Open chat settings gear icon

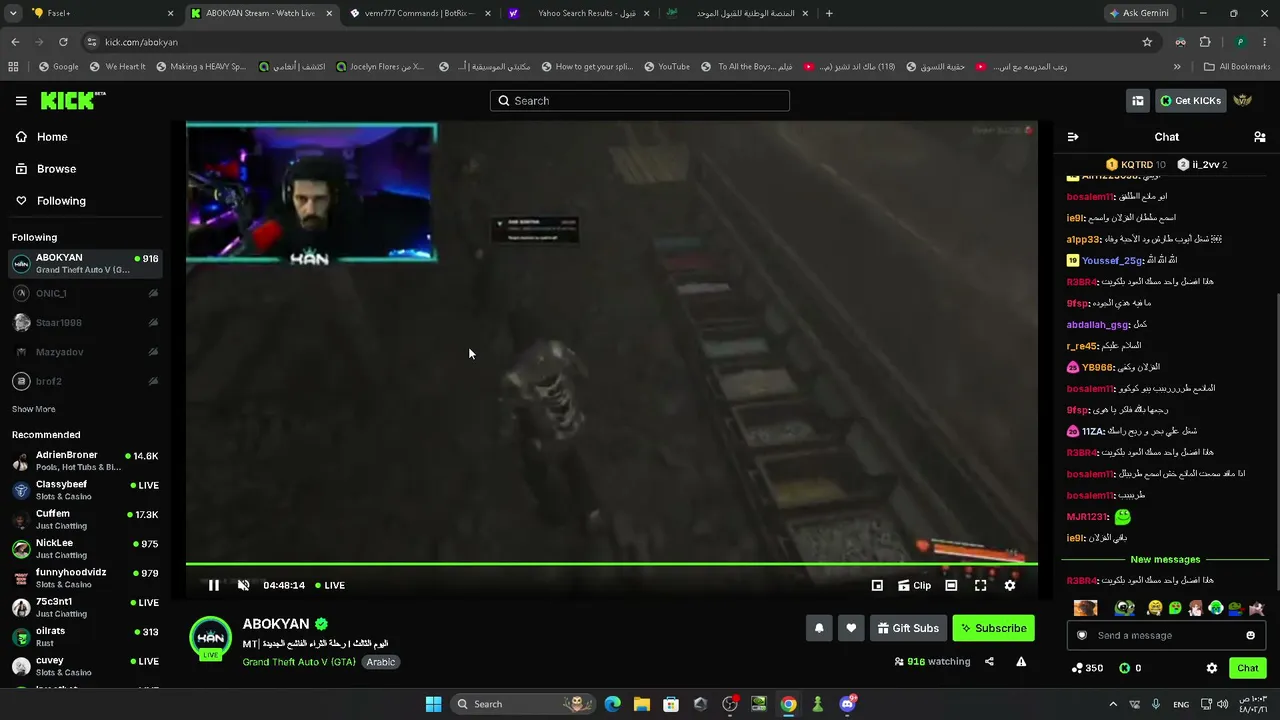coord(1212,668)
